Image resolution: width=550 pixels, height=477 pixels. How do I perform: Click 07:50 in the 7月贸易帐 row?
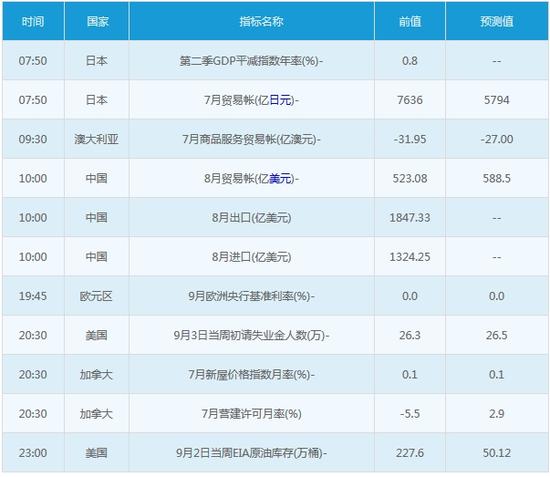tap(33, 100)
